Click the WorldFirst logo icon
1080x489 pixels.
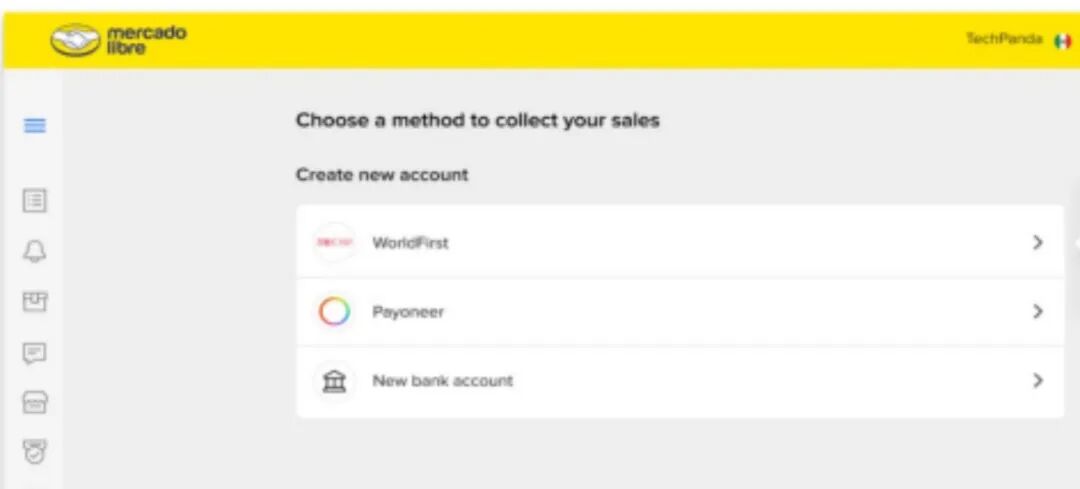click(333, 242)
